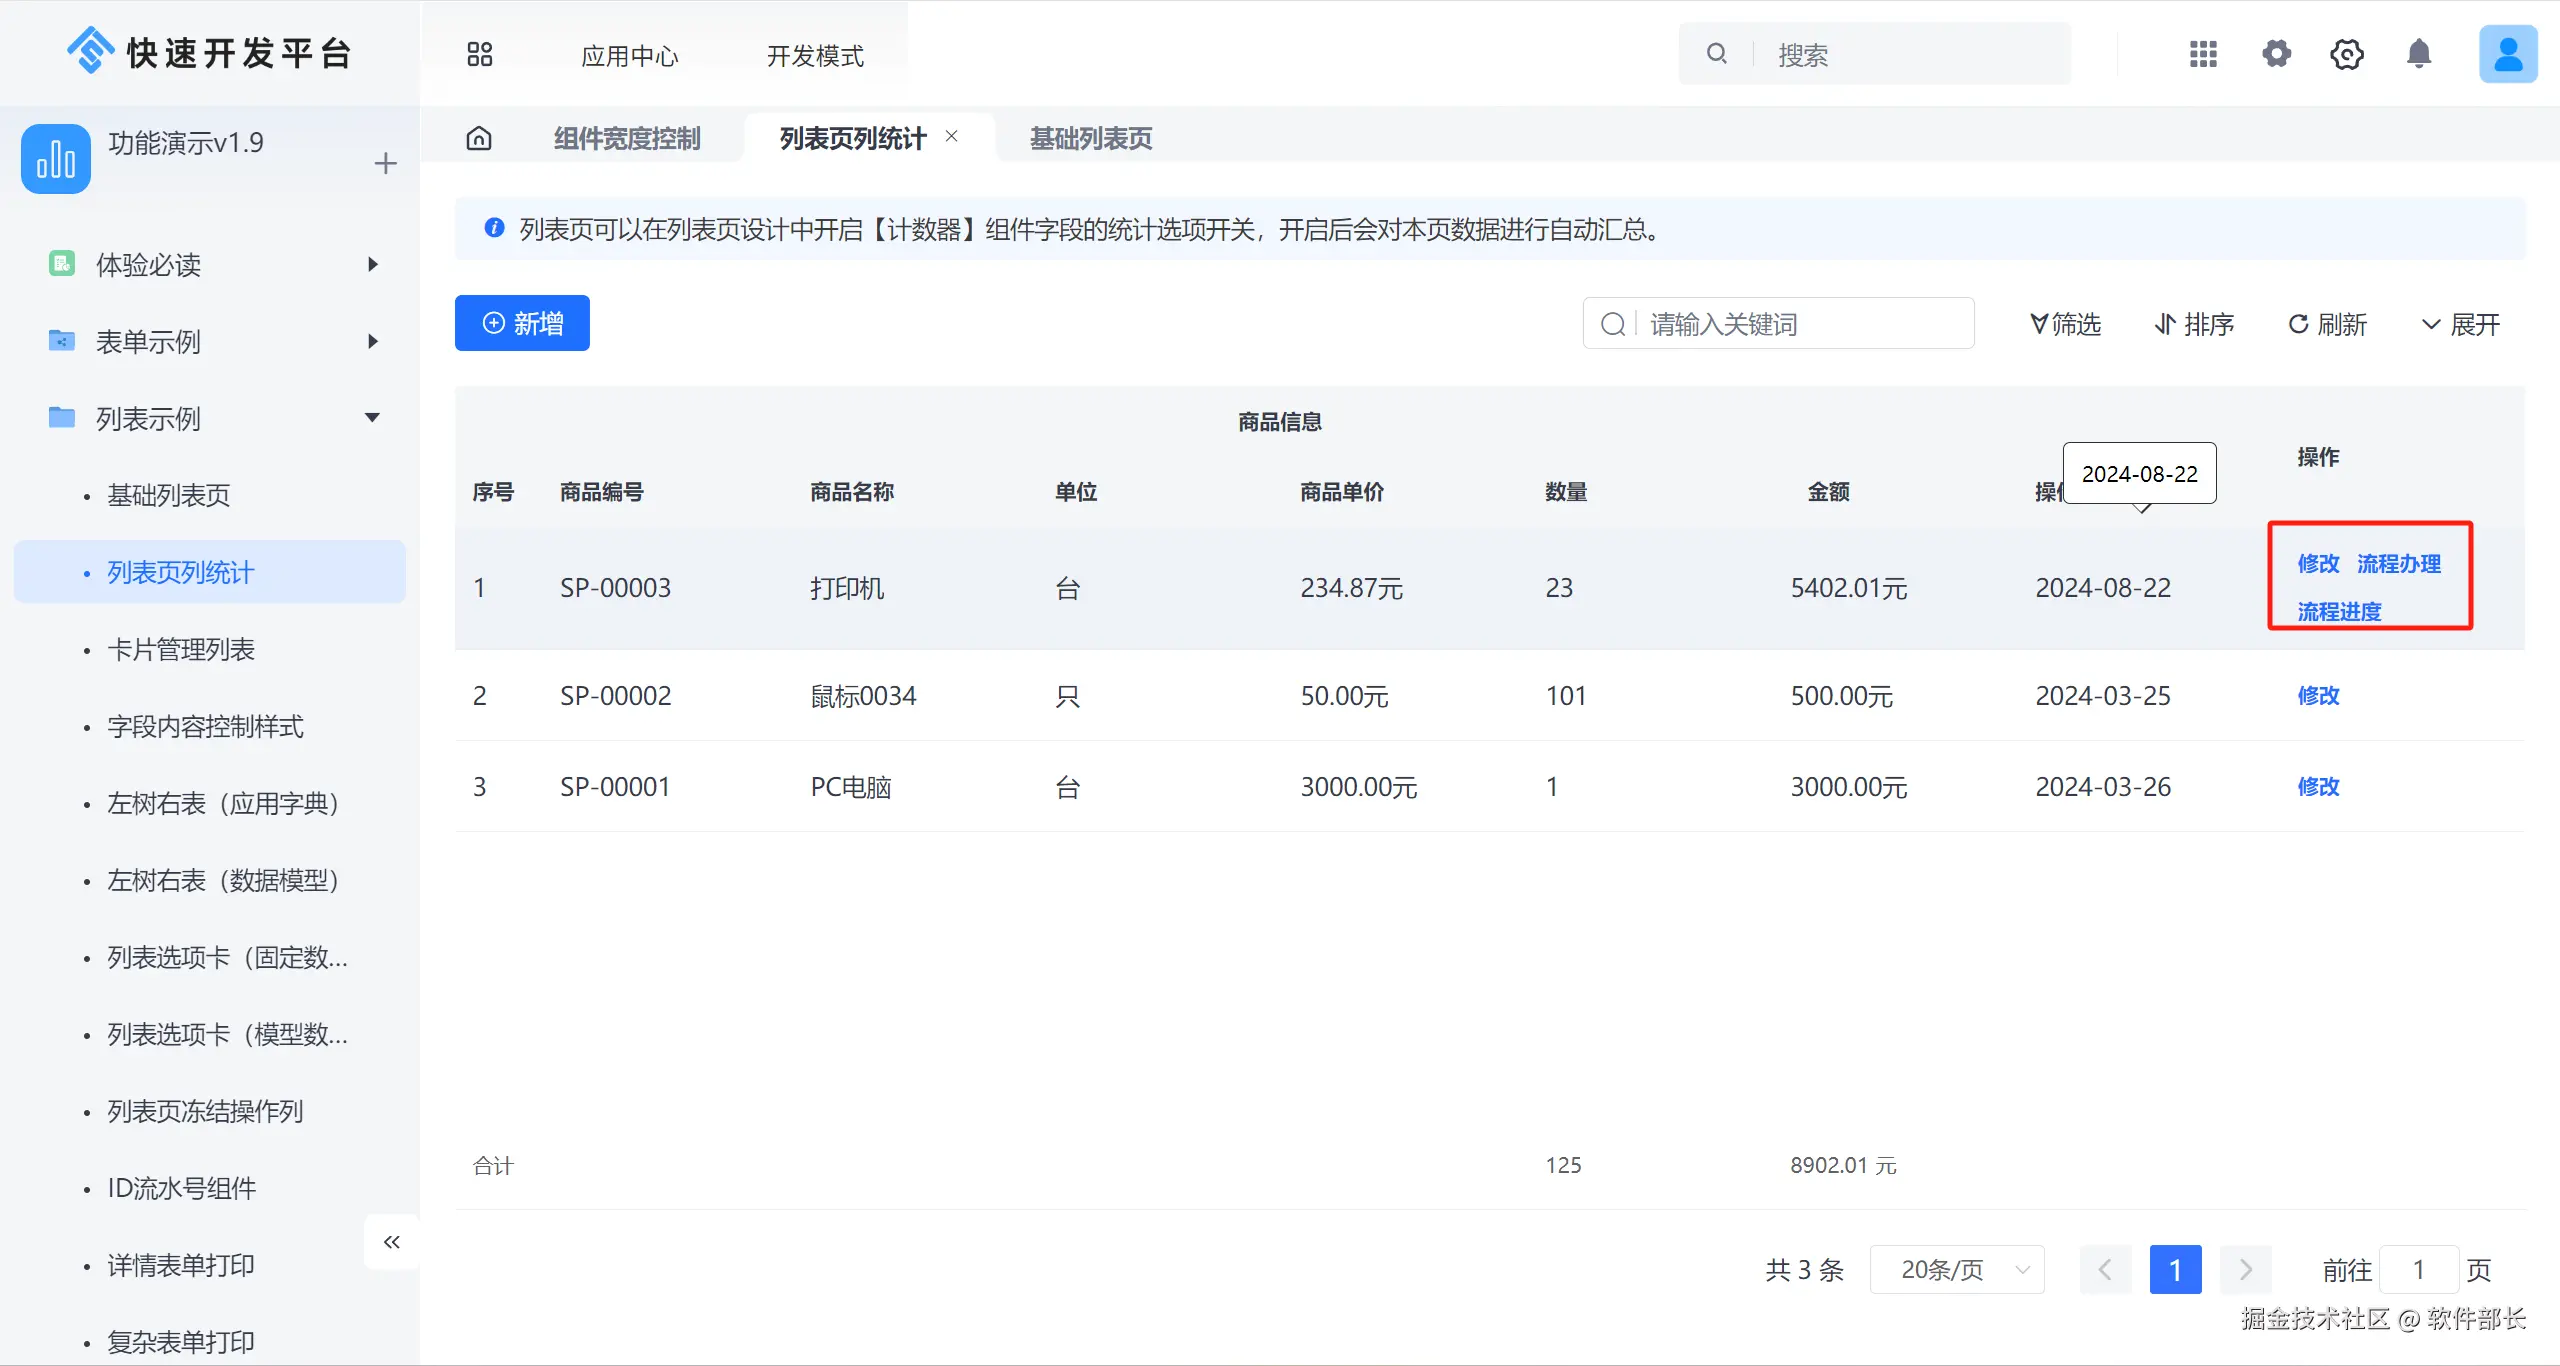
Task: Open the 筛选 filter option
Action: [x=2066, y=324]
